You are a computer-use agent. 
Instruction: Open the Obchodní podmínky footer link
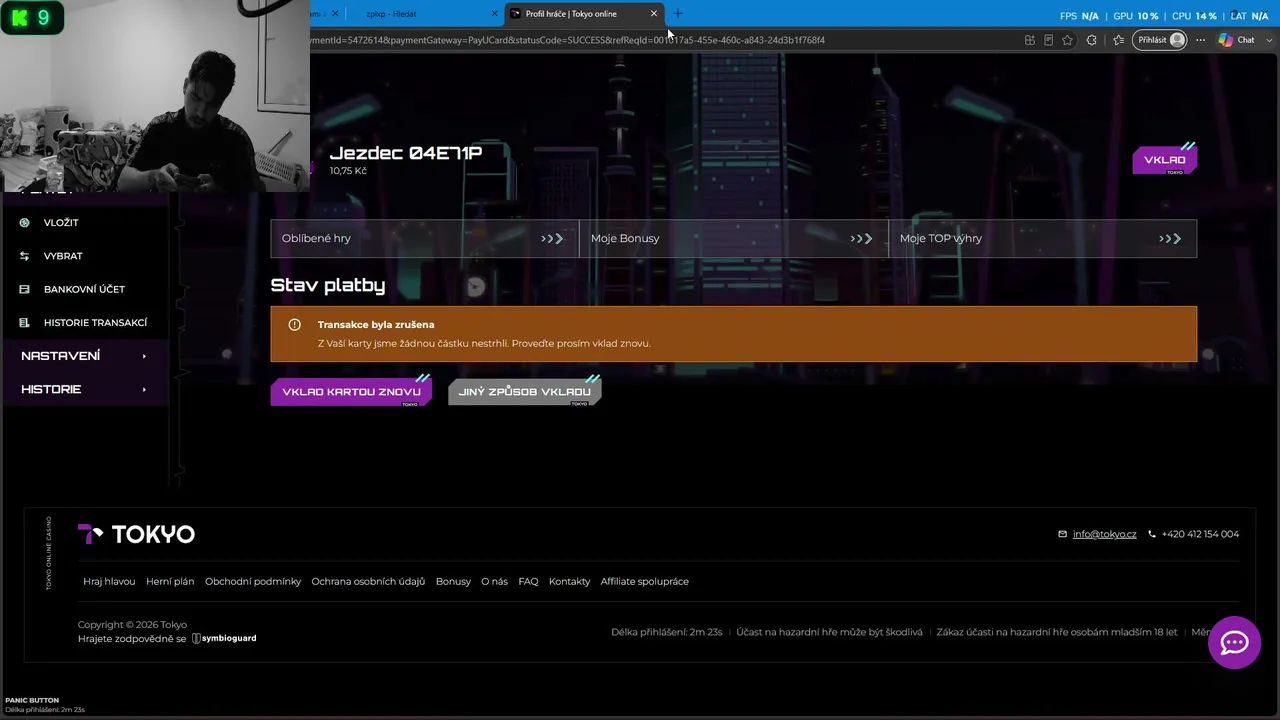(253, 581)
